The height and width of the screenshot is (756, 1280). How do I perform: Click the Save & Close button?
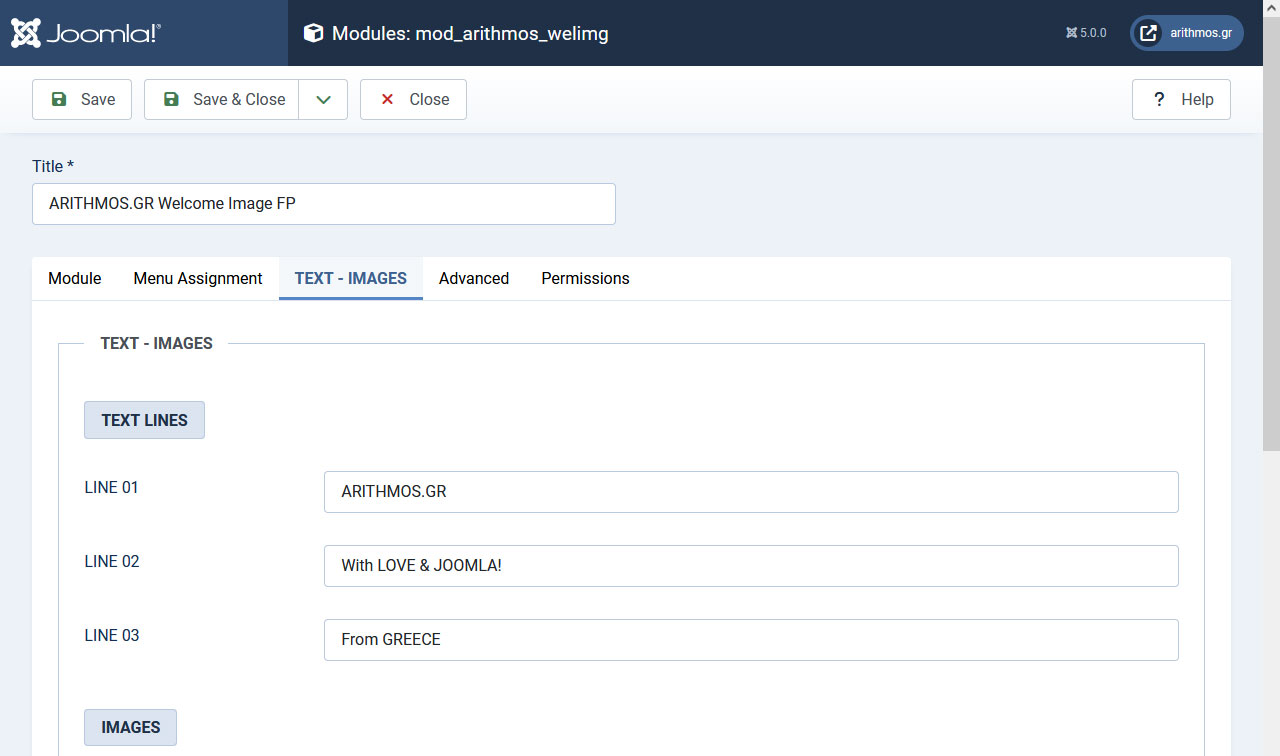click(x=222, y=99)
